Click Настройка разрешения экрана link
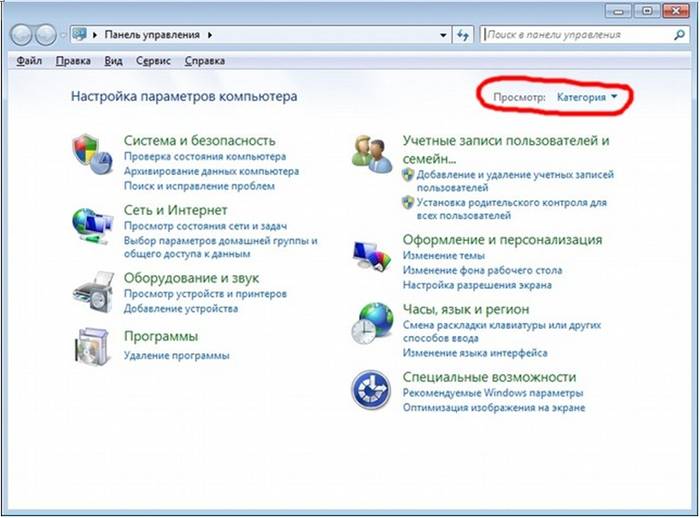Image resolution: width=700 pixels, height=518 pixels. (477, 285)
